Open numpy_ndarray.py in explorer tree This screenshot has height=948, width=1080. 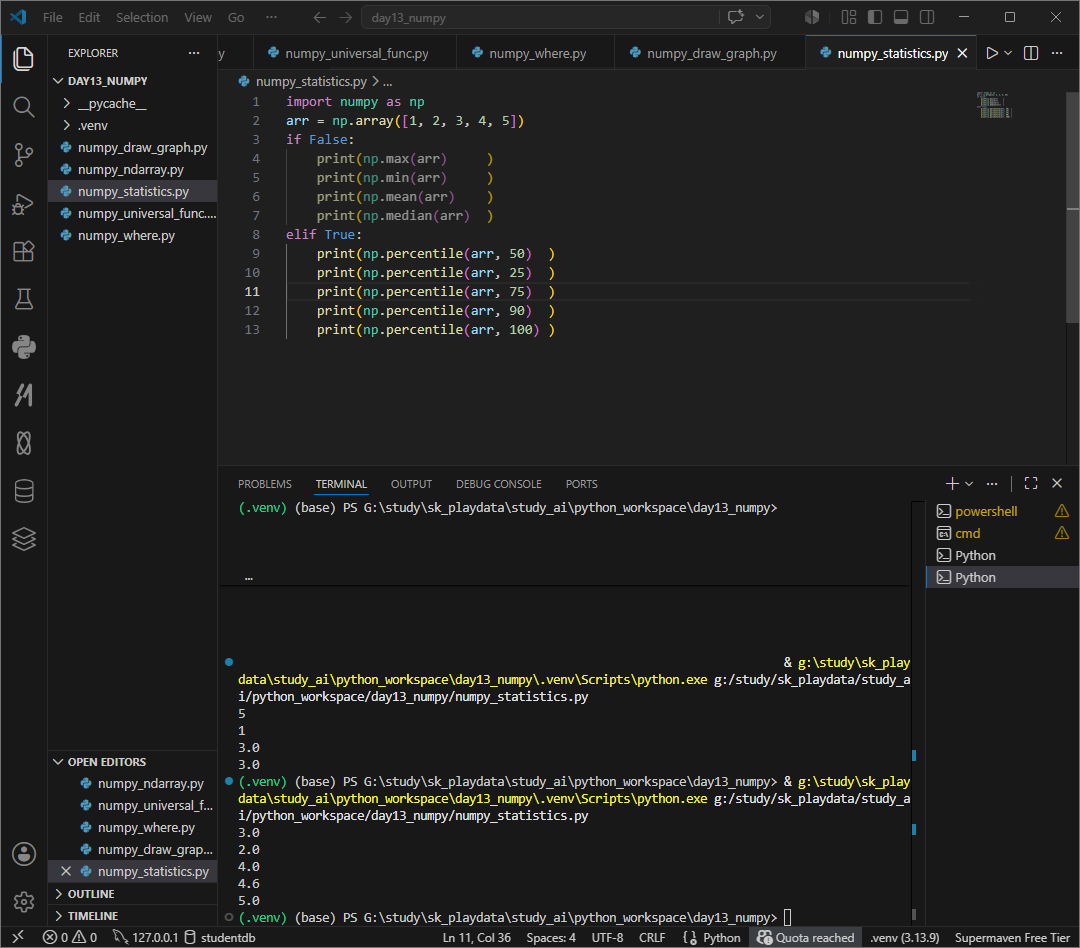pos(132,169)
